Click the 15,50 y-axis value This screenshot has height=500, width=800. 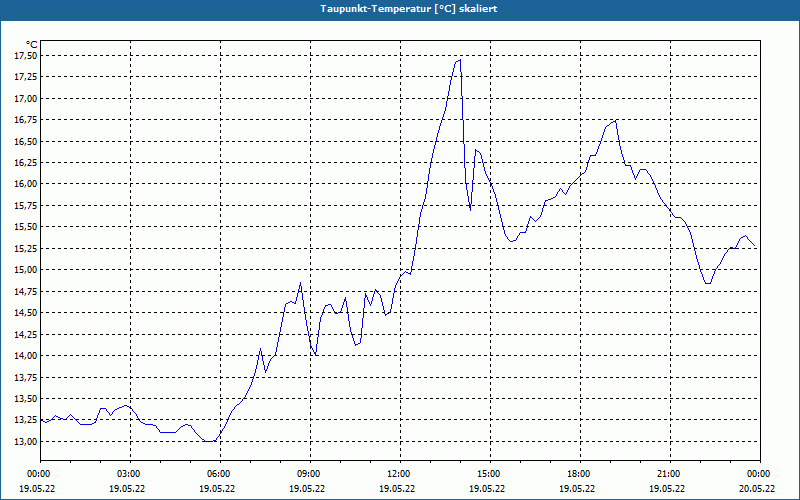coord(27,227)
